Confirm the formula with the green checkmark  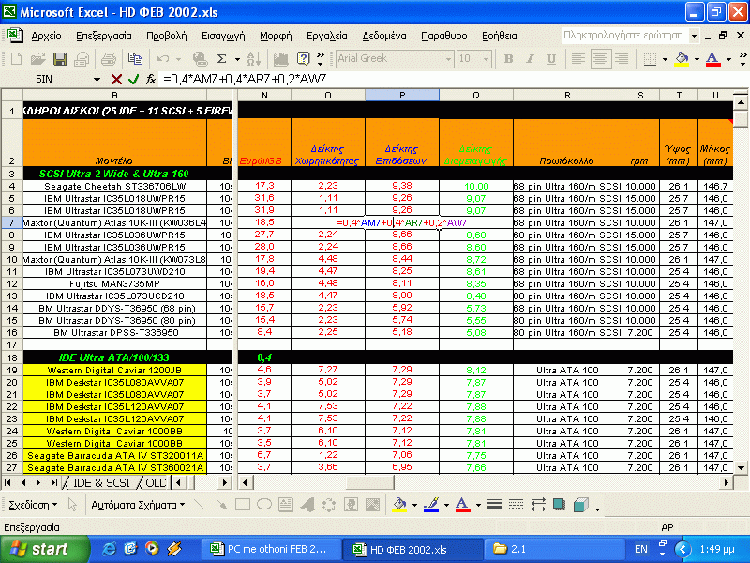pos(133,79)
